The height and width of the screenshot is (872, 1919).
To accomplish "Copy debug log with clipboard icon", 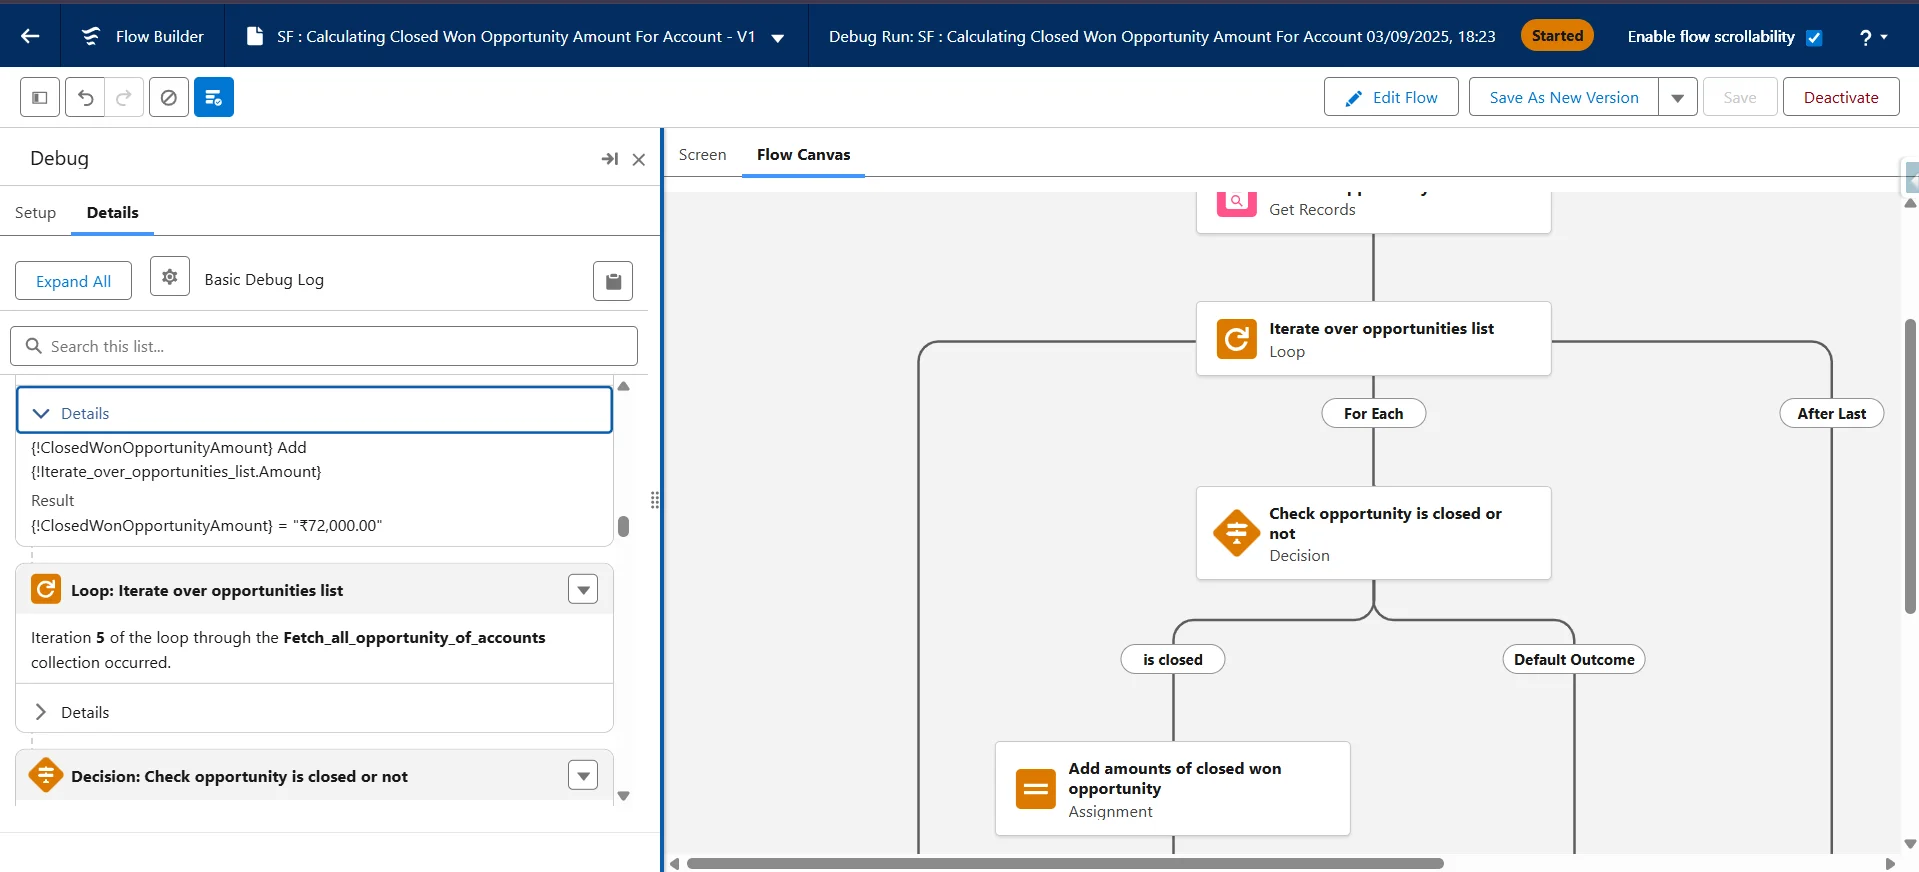I will point(613,281).
